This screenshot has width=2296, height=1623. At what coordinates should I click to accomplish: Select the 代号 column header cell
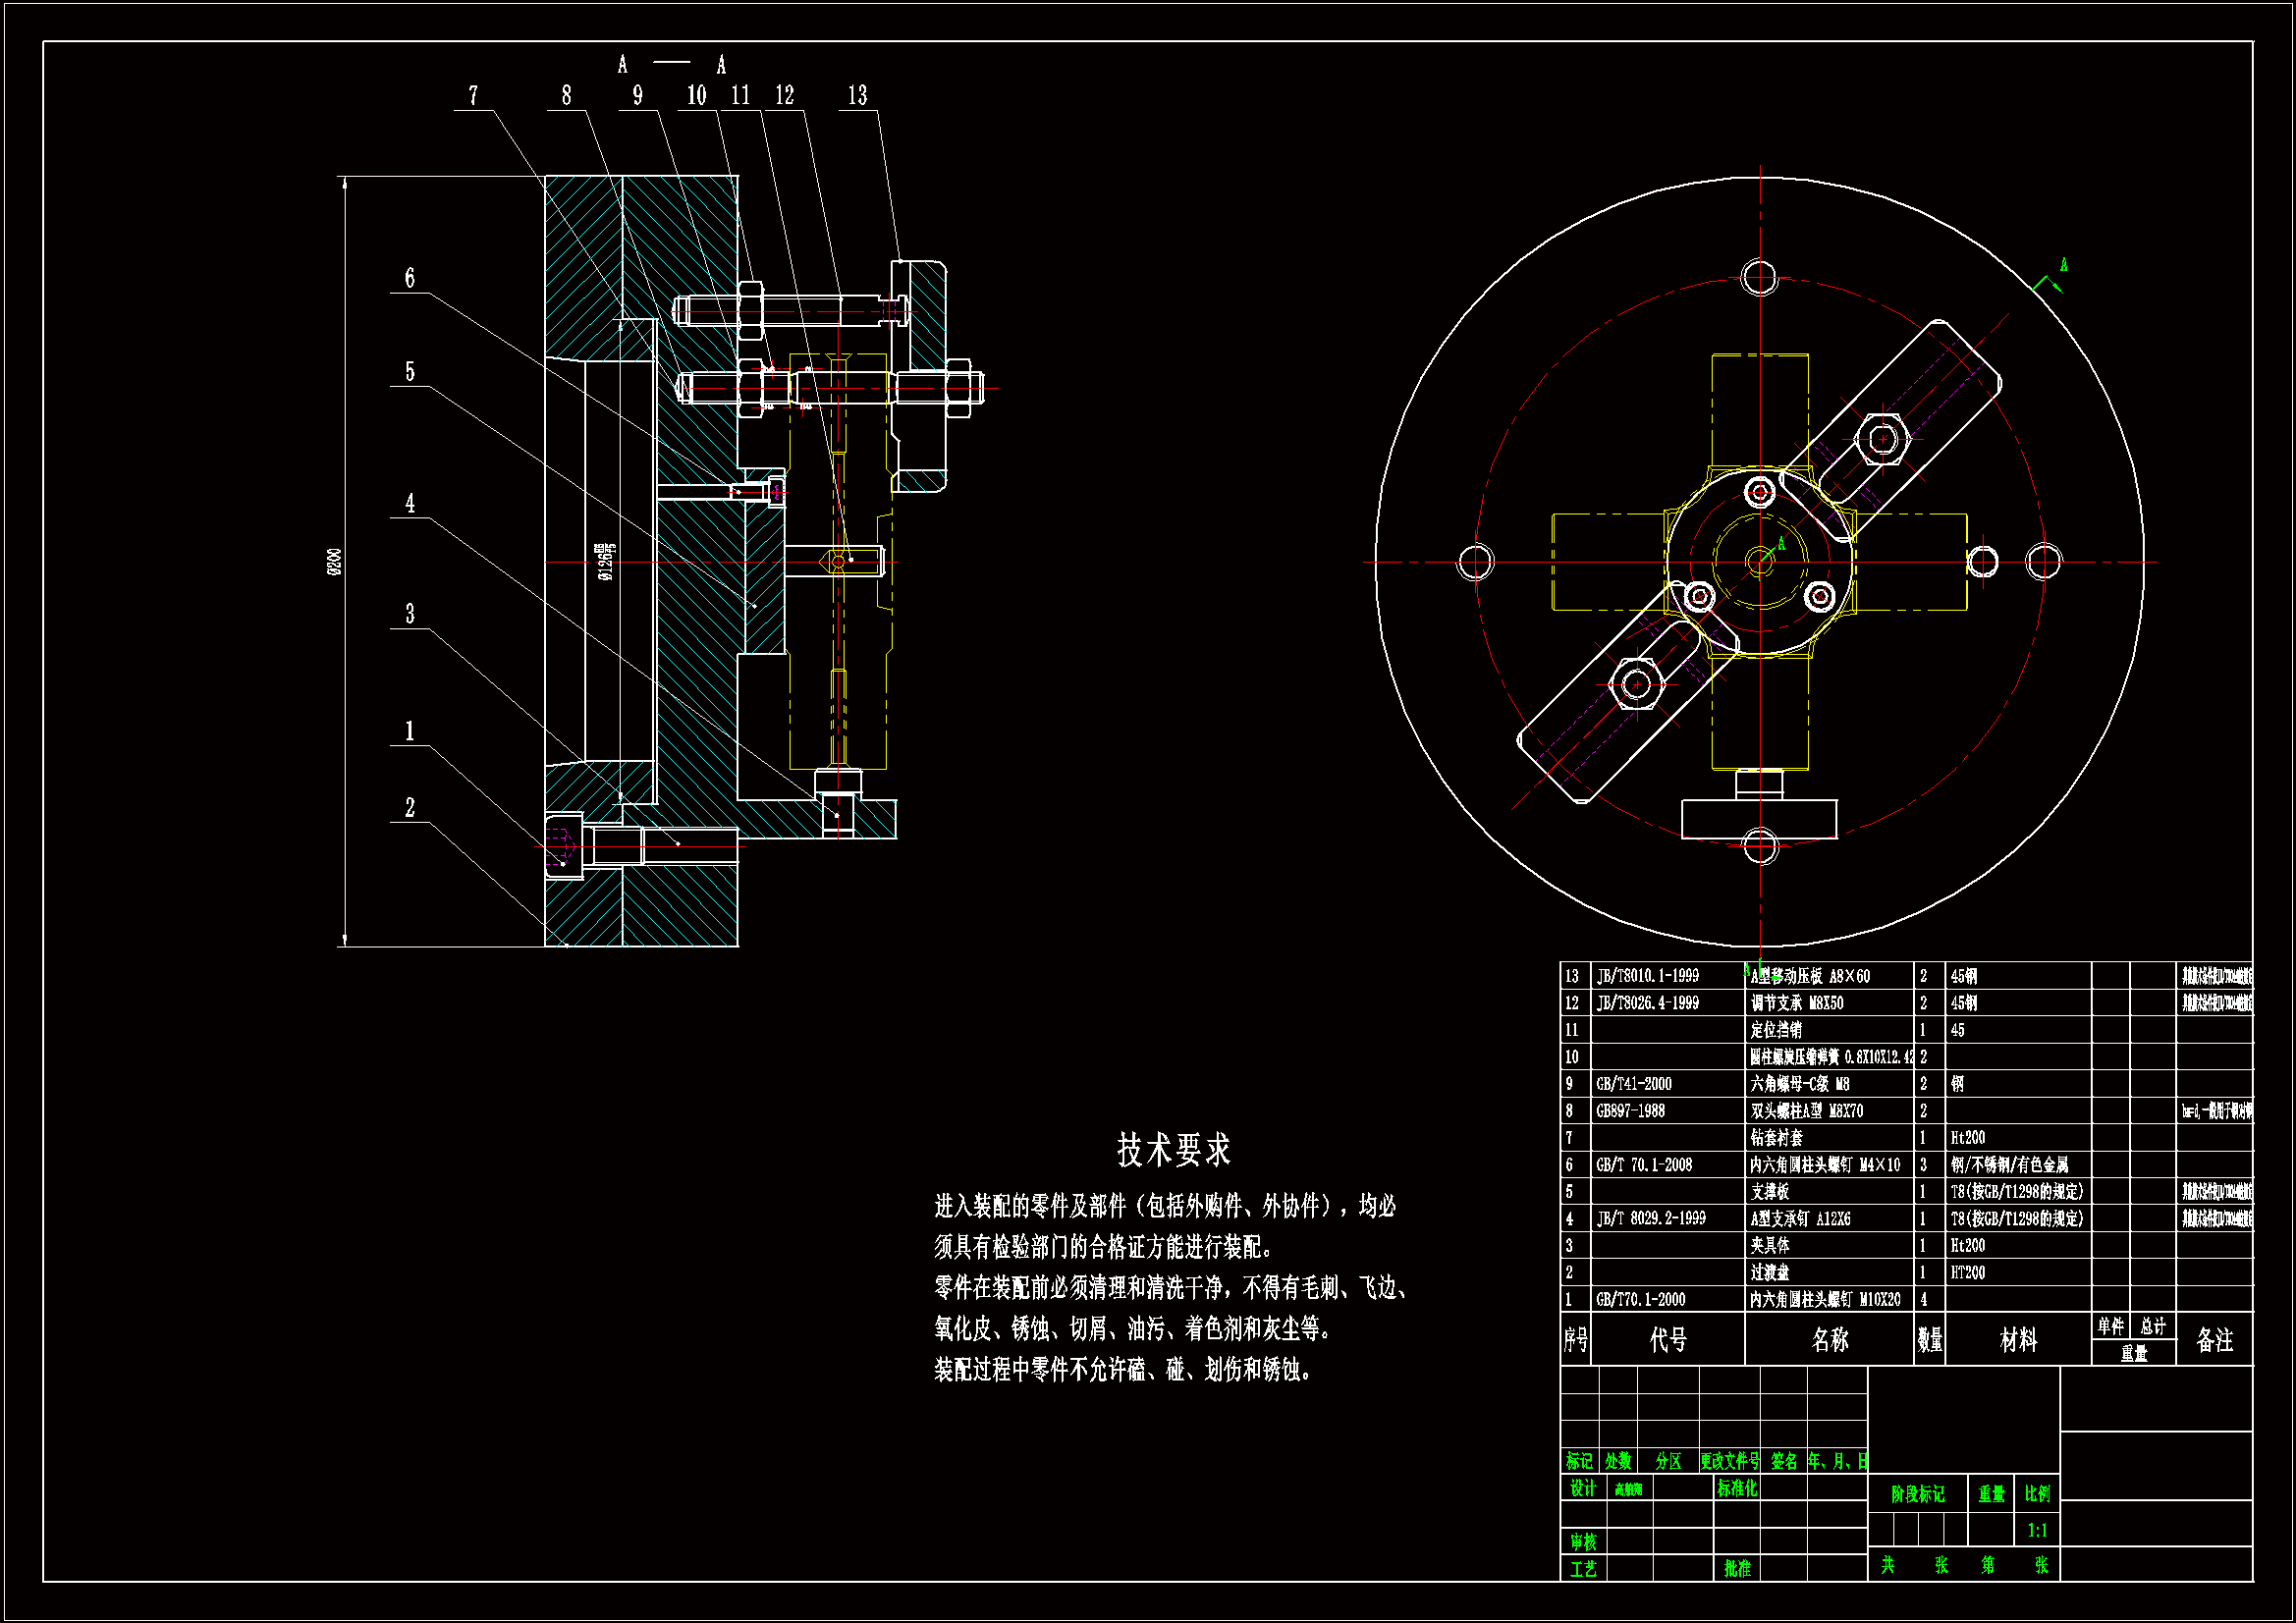(x=1667, y=1340)
